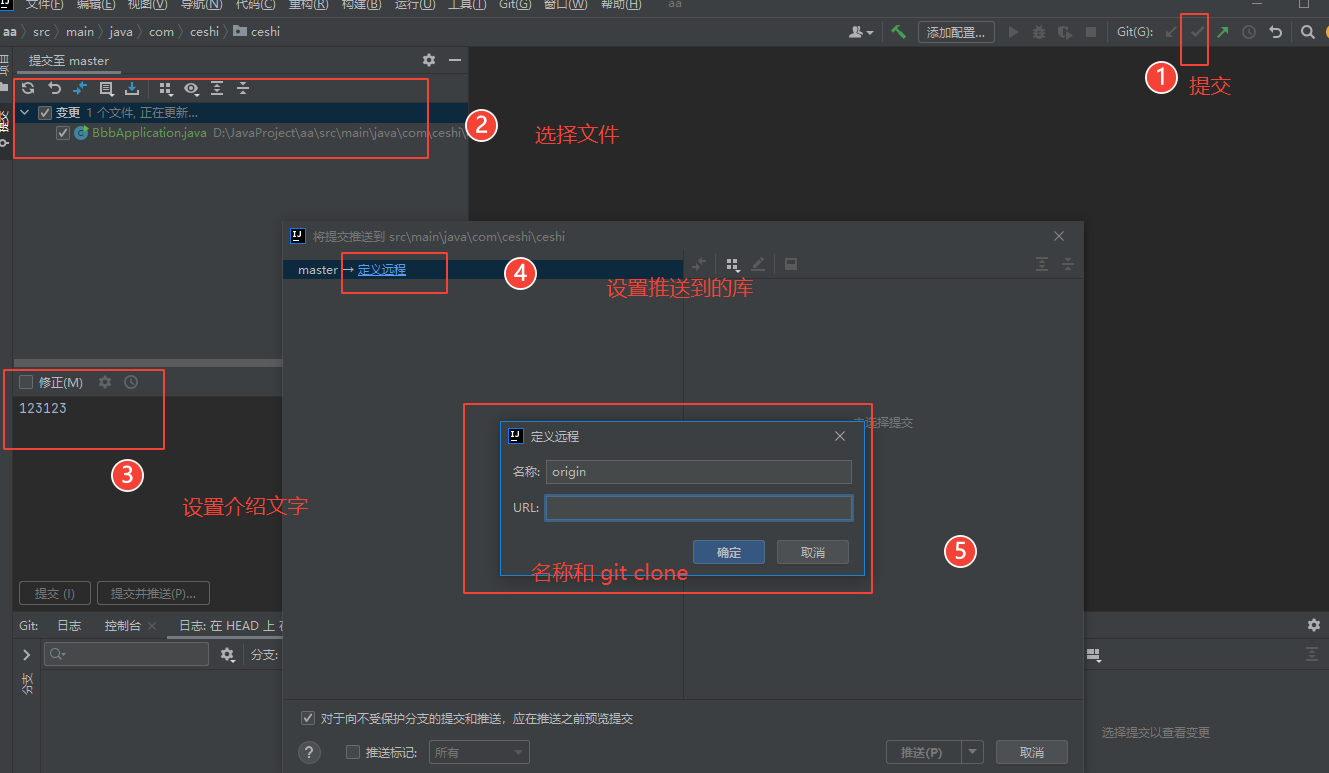Open the 视图(V) menu

tap(147, 5)
